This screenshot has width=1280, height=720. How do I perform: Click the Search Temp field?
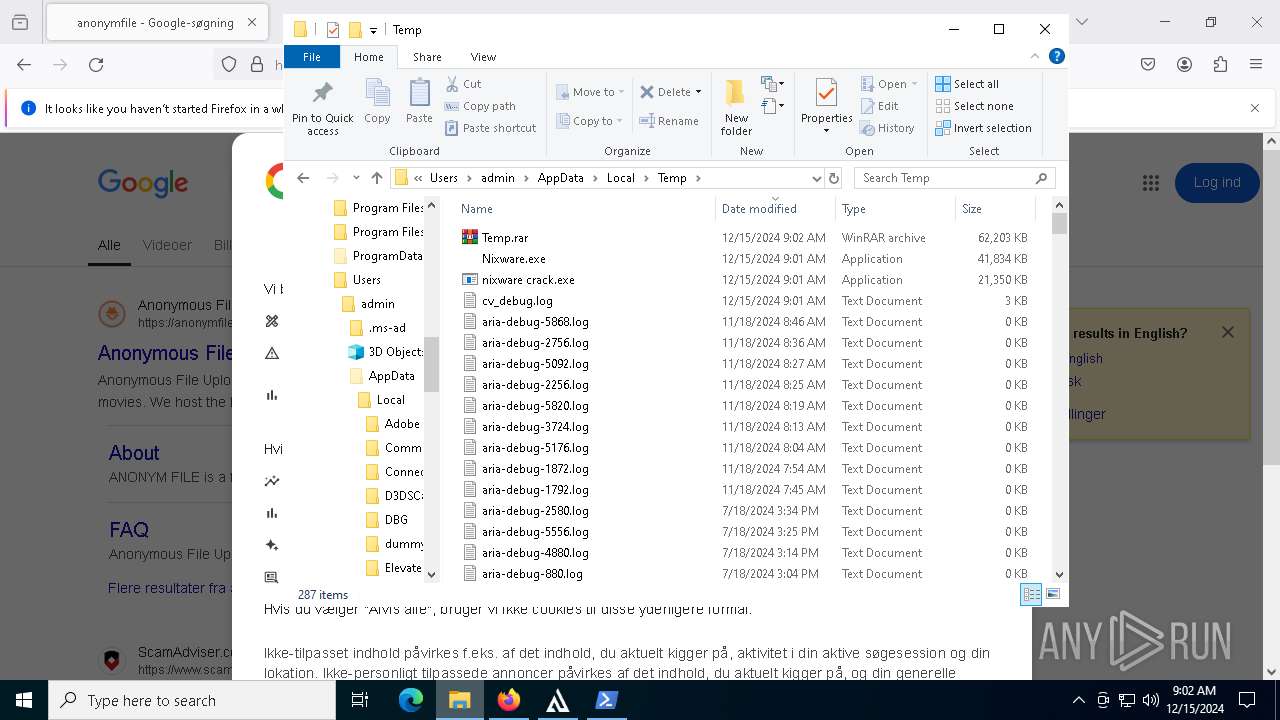point(955,178)
